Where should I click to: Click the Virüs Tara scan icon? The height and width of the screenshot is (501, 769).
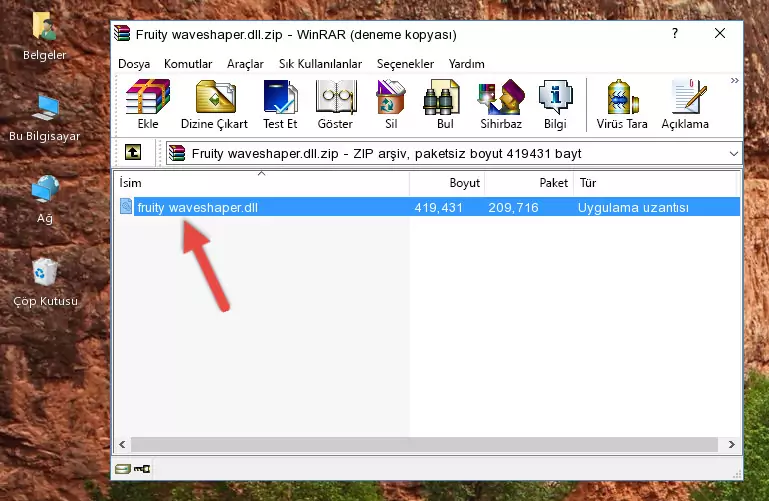622,104
